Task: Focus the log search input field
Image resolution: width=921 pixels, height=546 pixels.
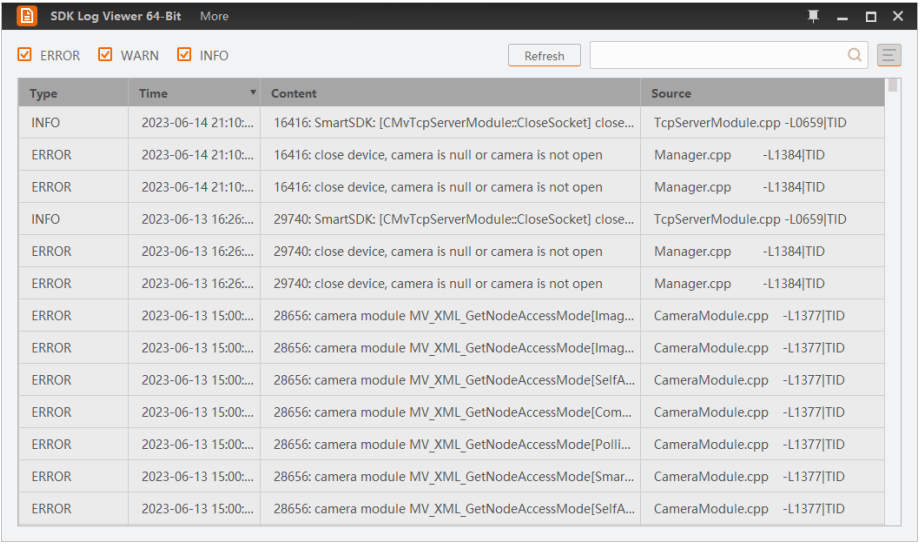Action: pos(718,55)
